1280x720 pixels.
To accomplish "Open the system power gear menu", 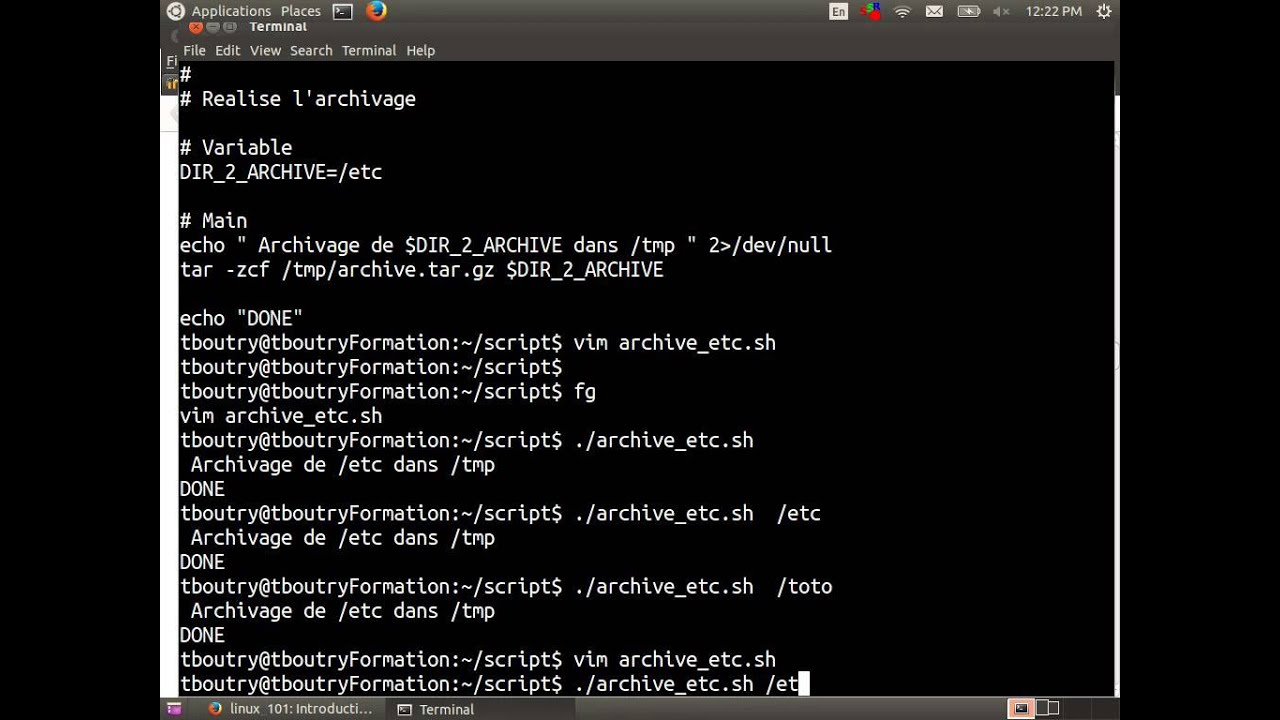I will click(x=1104, y=11).
